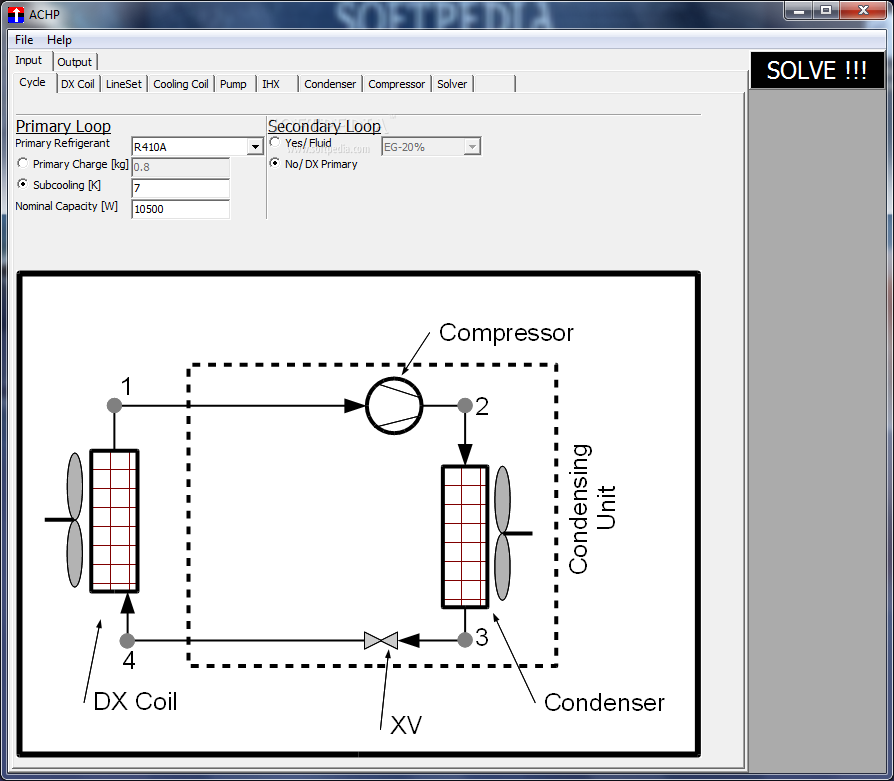Screen dimensions: 894x781
Task: Open the Condenser tab
Action: (330, 84)
